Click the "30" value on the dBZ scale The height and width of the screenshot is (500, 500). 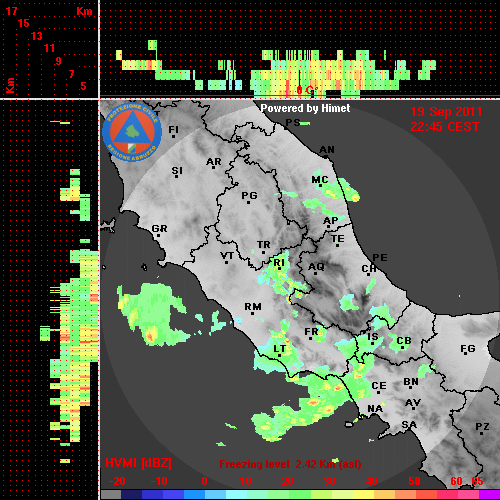pyautogui.click(x=329, y=481)
